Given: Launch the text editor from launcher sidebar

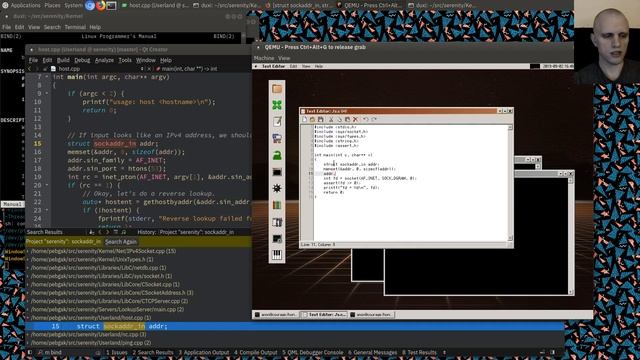Looking at the screenshot, I should pyautogui.click(x=277, y=122).
